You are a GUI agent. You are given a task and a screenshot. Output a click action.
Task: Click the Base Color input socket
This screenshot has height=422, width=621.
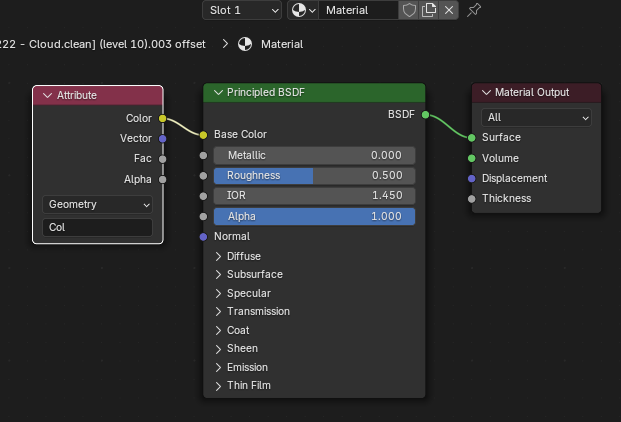coord(203,135)
